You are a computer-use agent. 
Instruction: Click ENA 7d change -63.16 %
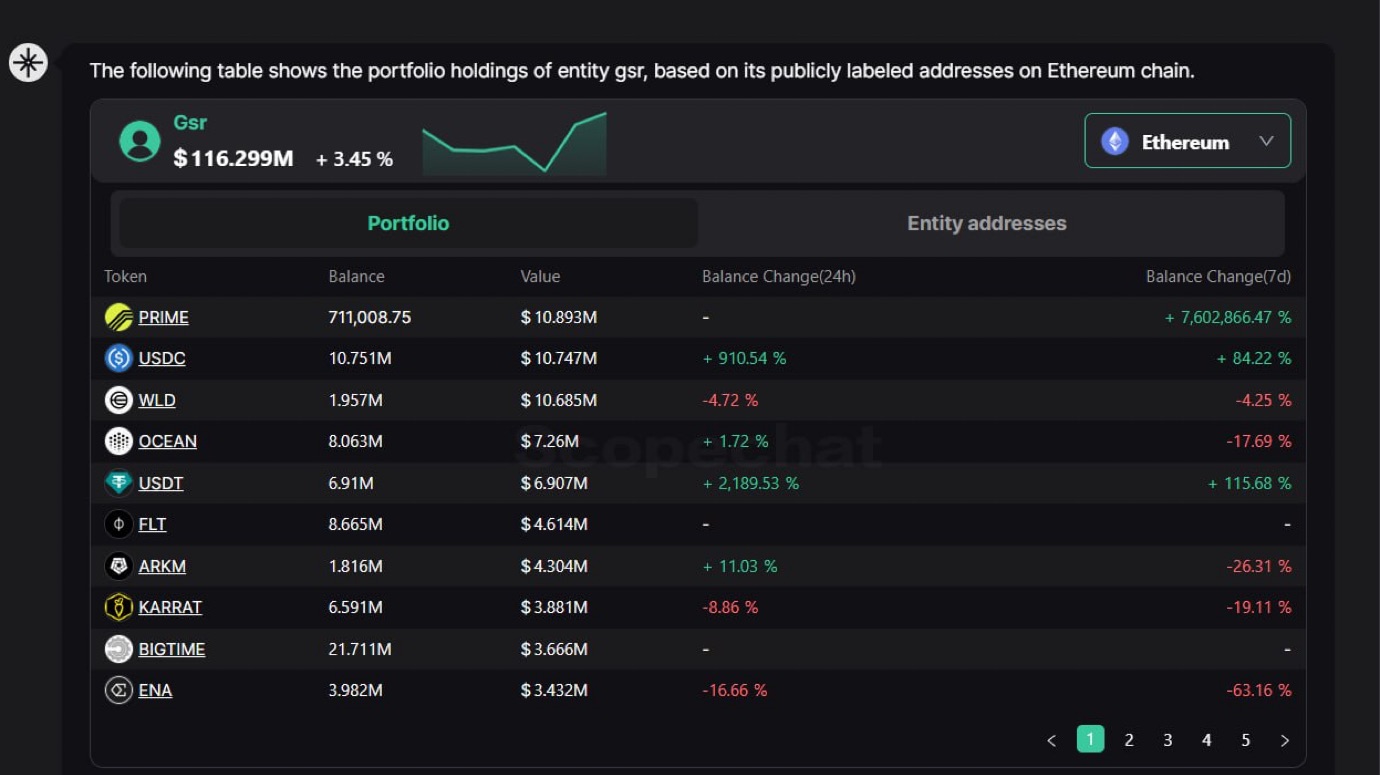pos(1259,690)
